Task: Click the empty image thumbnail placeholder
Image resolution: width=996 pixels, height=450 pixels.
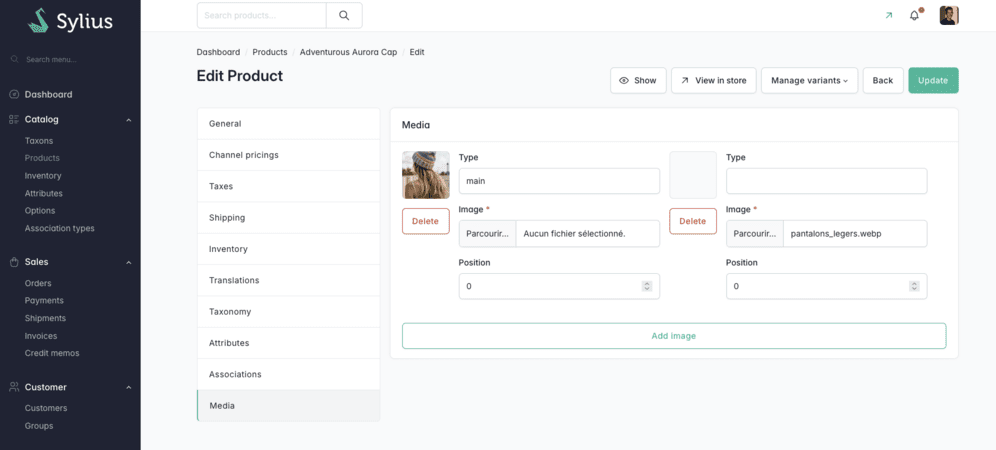Action: click(x=693, y=175)
